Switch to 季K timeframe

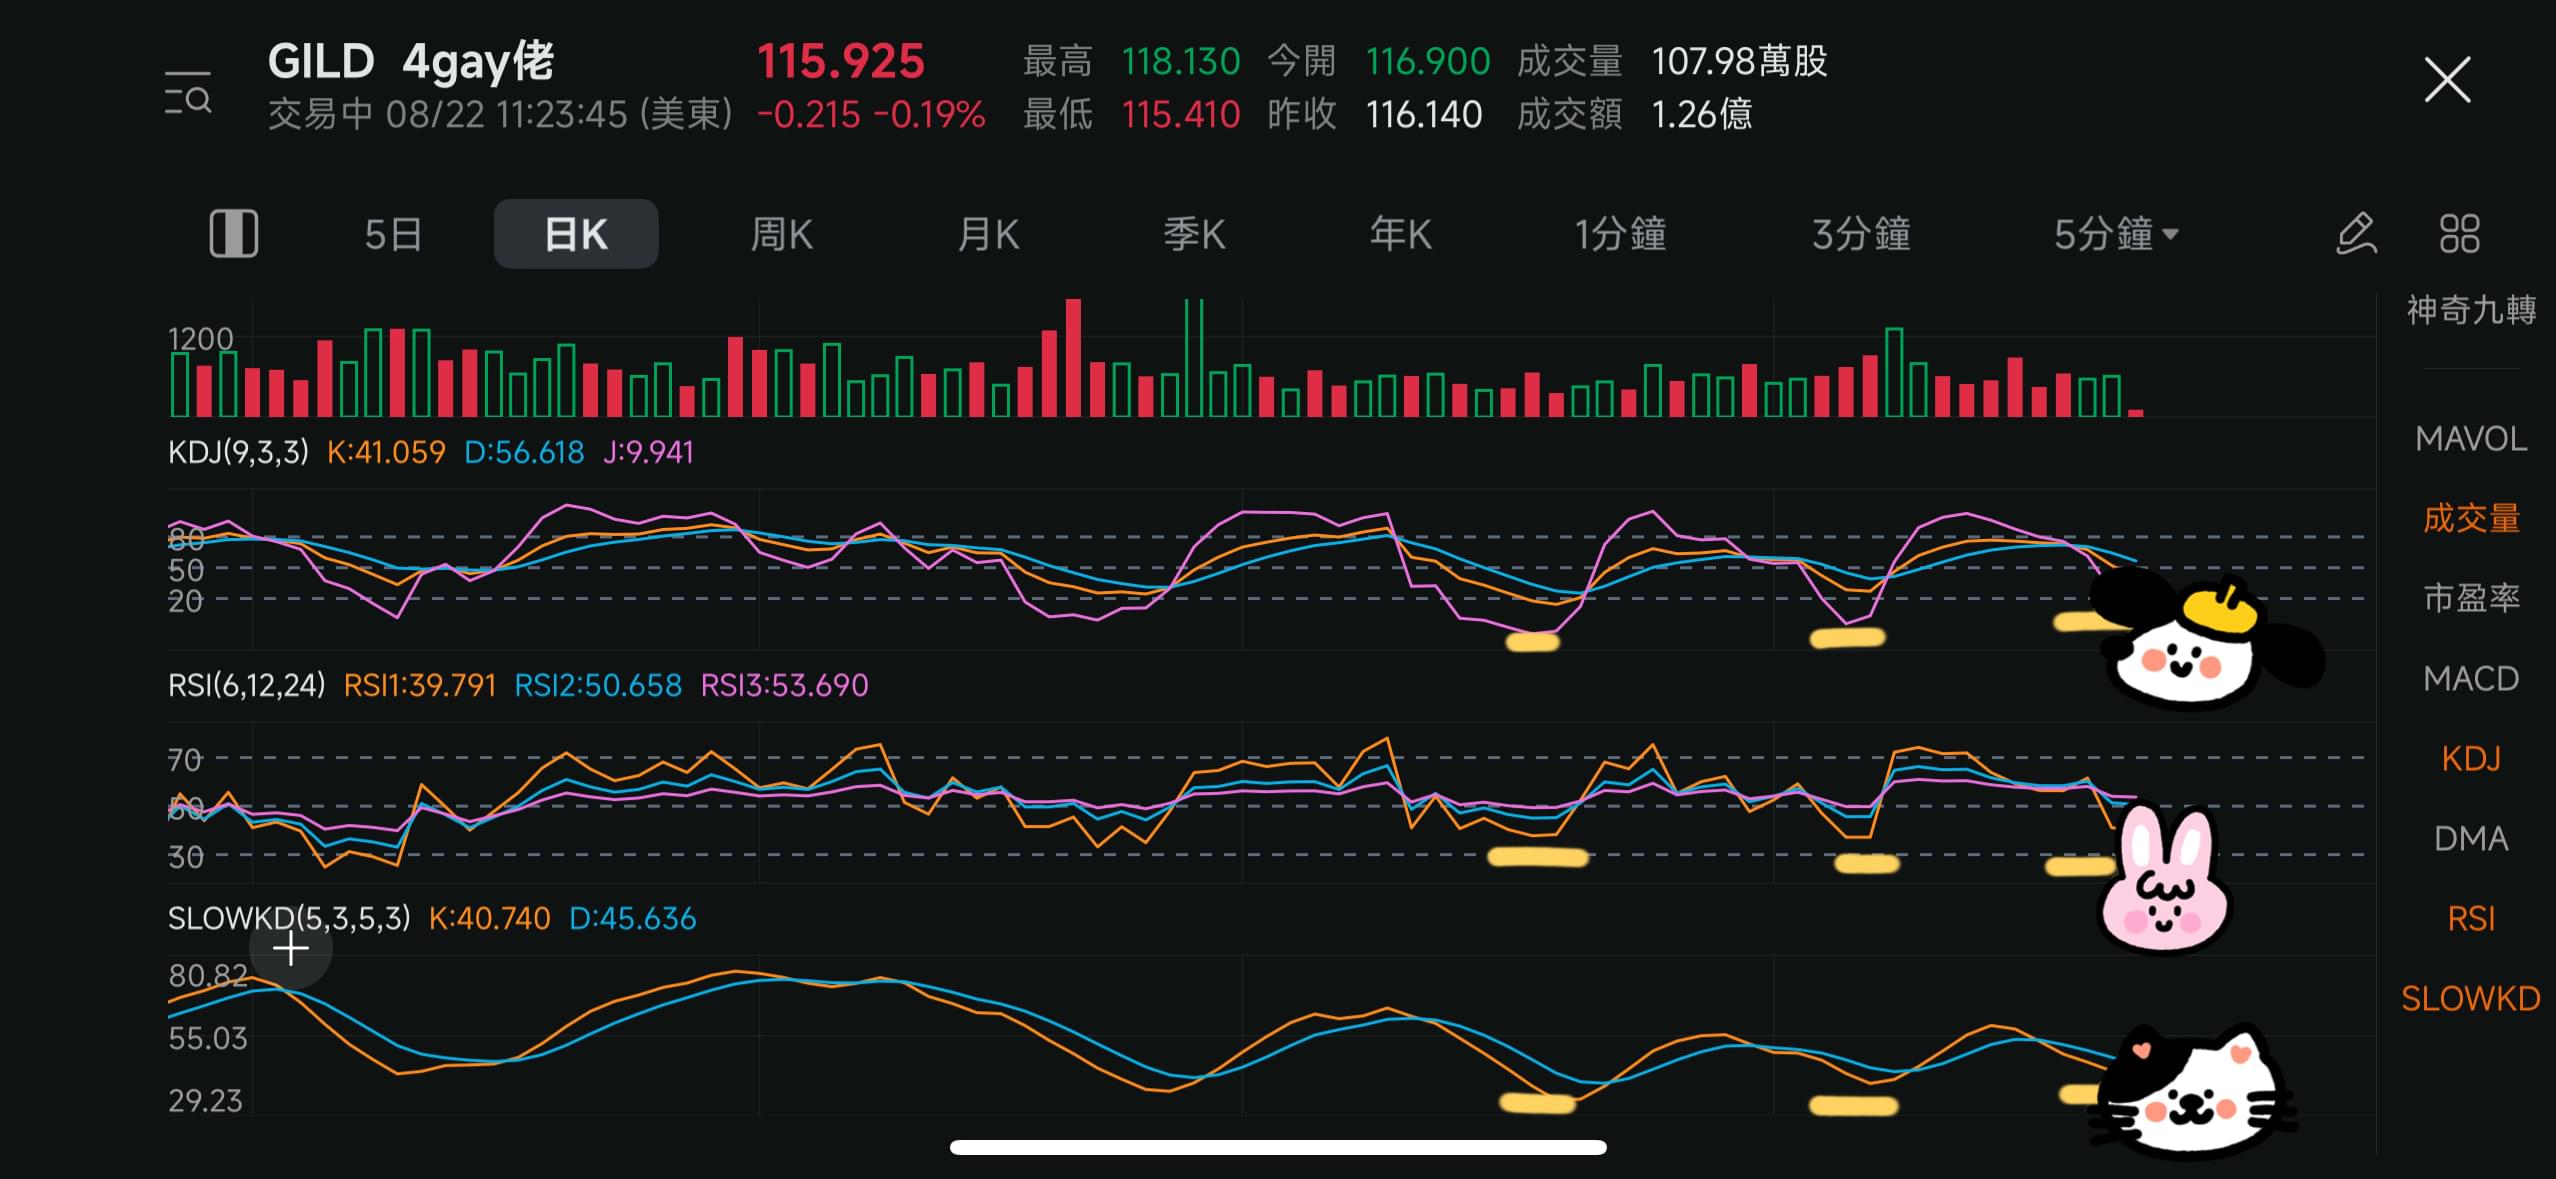pos(1195,235)
